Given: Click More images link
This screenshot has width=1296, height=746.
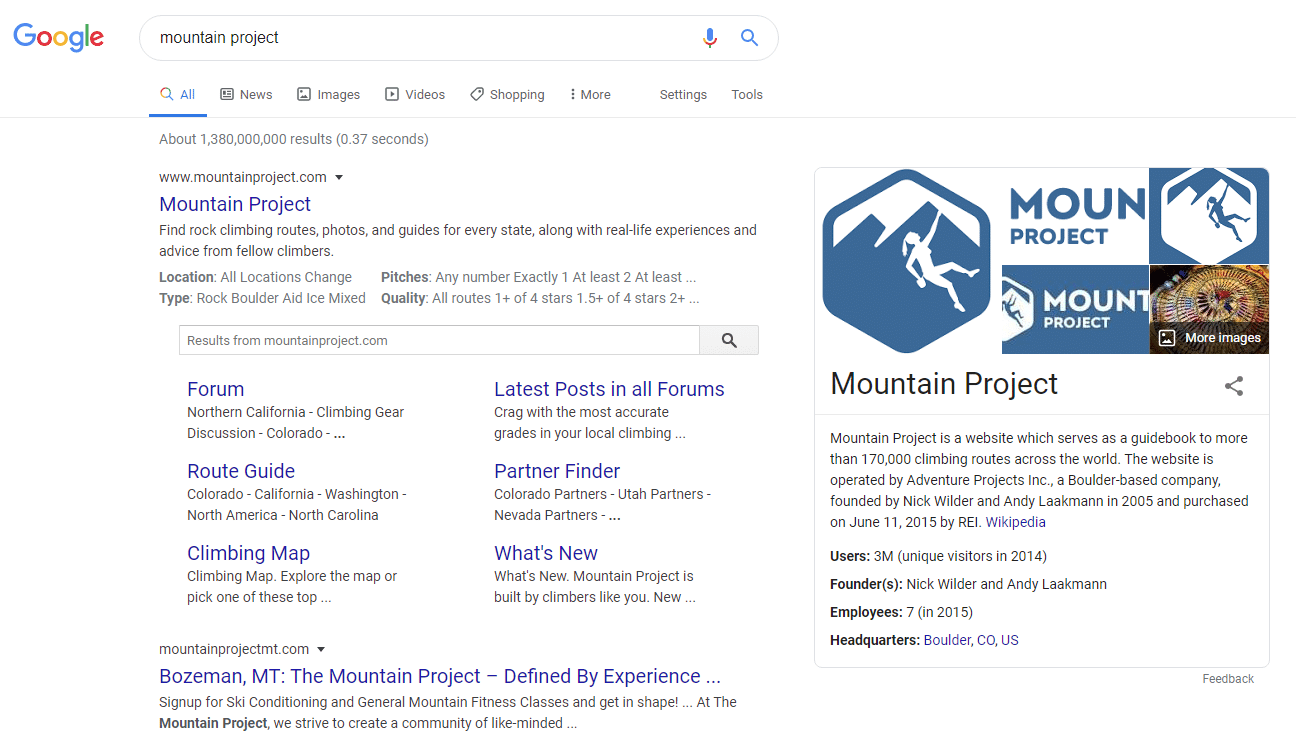Looking at the screenshot, I should [1211, 338].
